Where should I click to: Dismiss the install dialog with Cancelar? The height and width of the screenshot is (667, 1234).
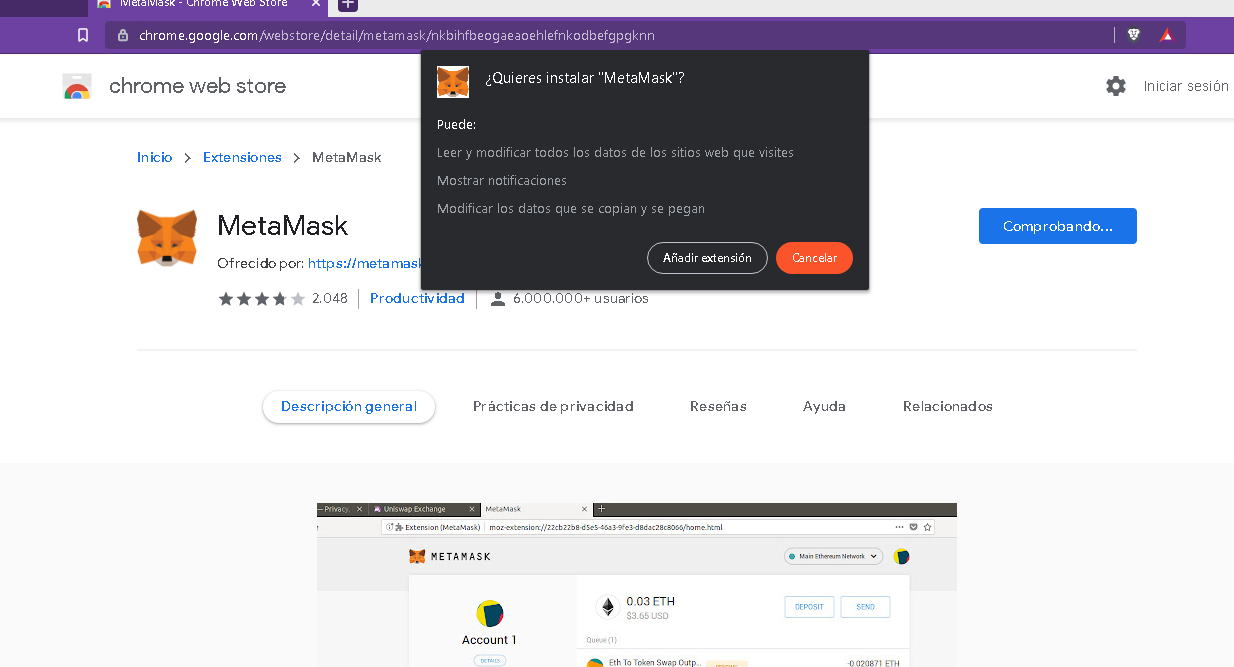(814, 258)
